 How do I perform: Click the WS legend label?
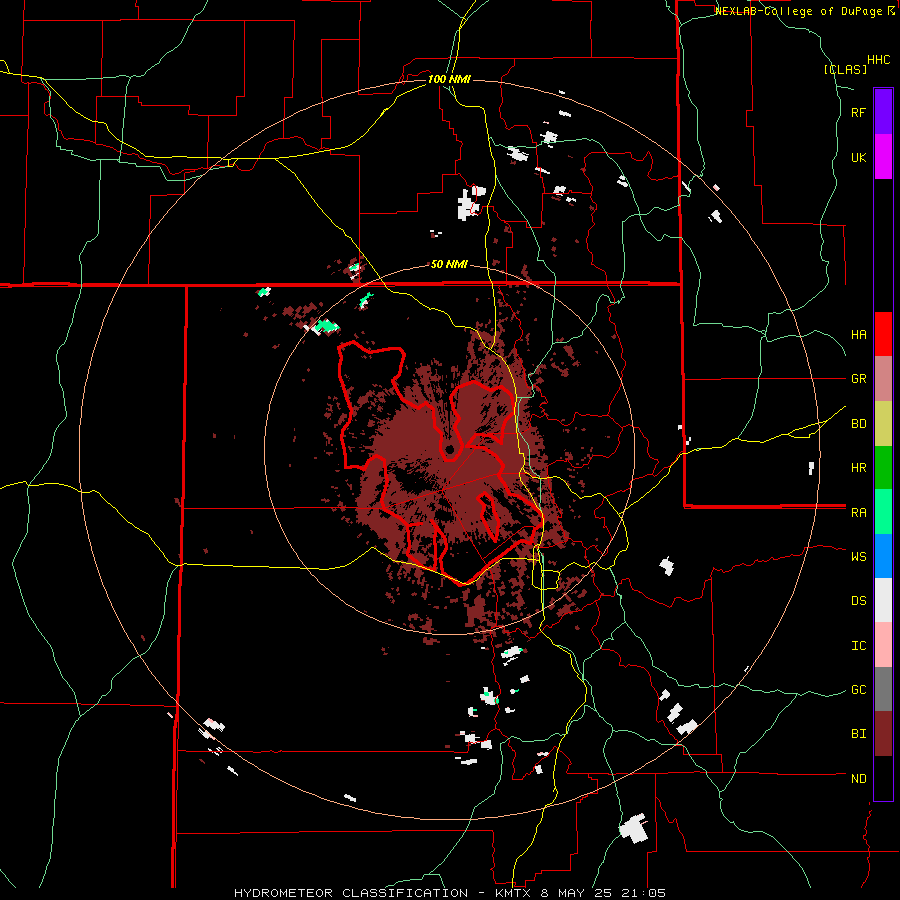pos(858,557)
